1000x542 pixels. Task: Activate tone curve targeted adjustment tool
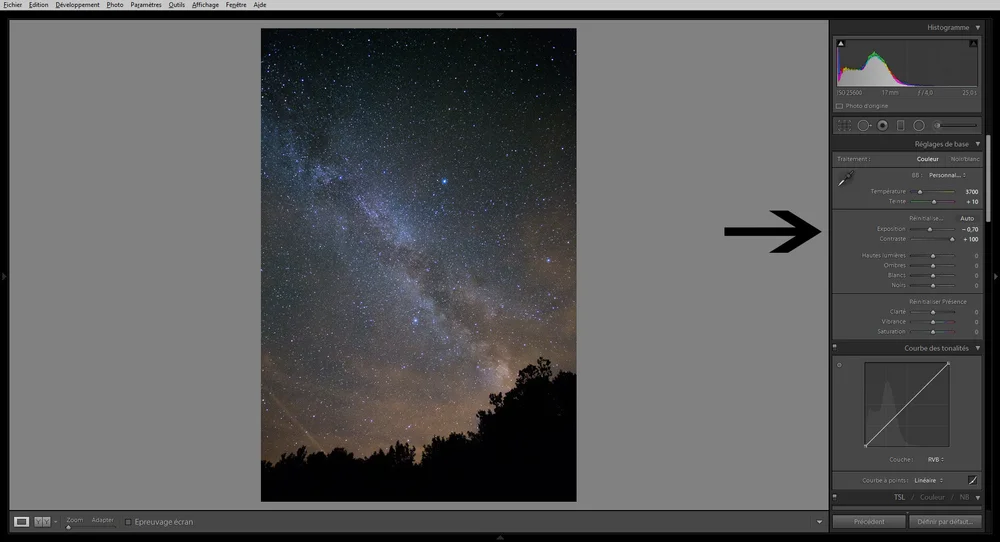(839, 365)
